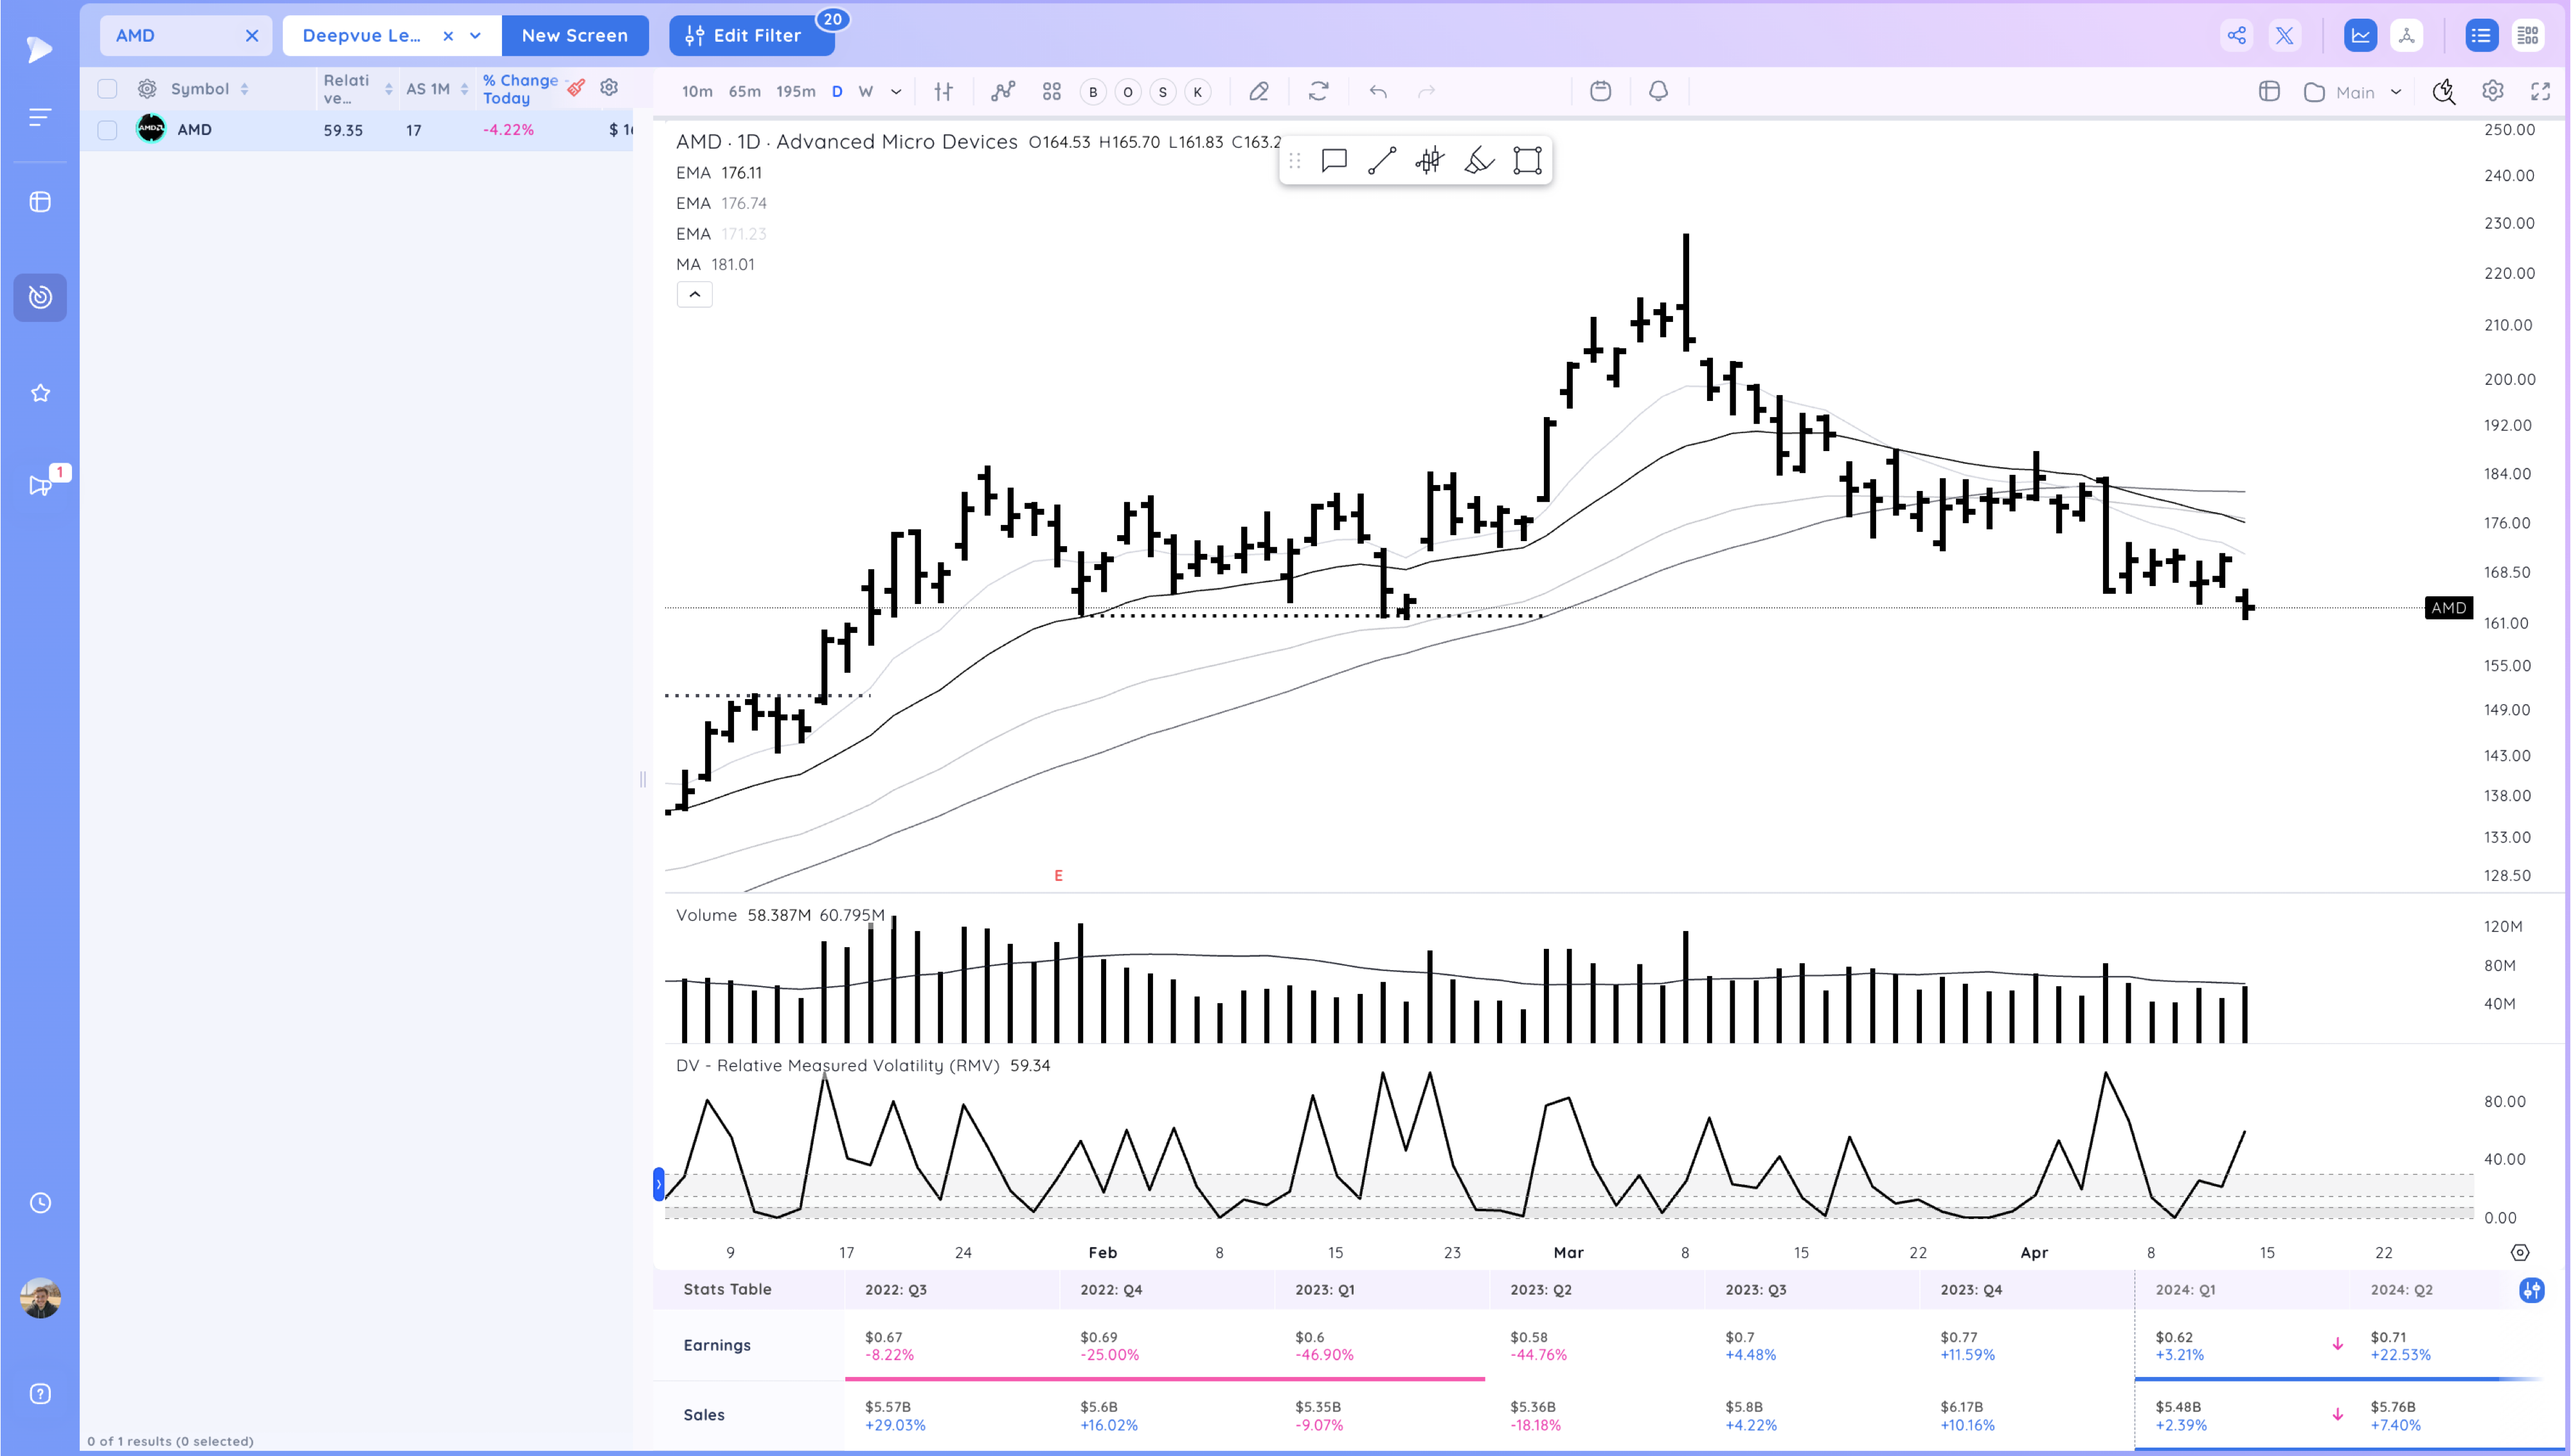The height and width of the screenshot is (1456, 2571).
Task: Sort by % Change Today column
Action: [521, 89]
